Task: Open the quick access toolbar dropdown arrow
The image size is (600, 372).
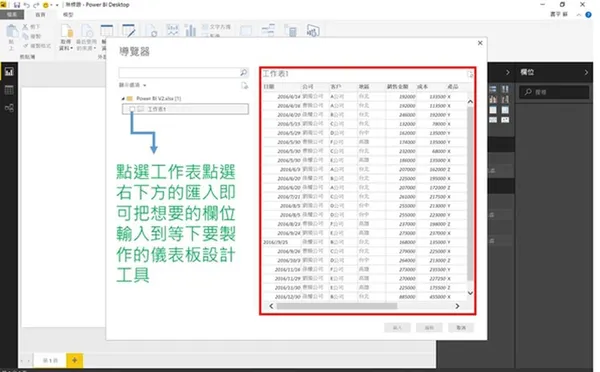Action: pos(57,5)
